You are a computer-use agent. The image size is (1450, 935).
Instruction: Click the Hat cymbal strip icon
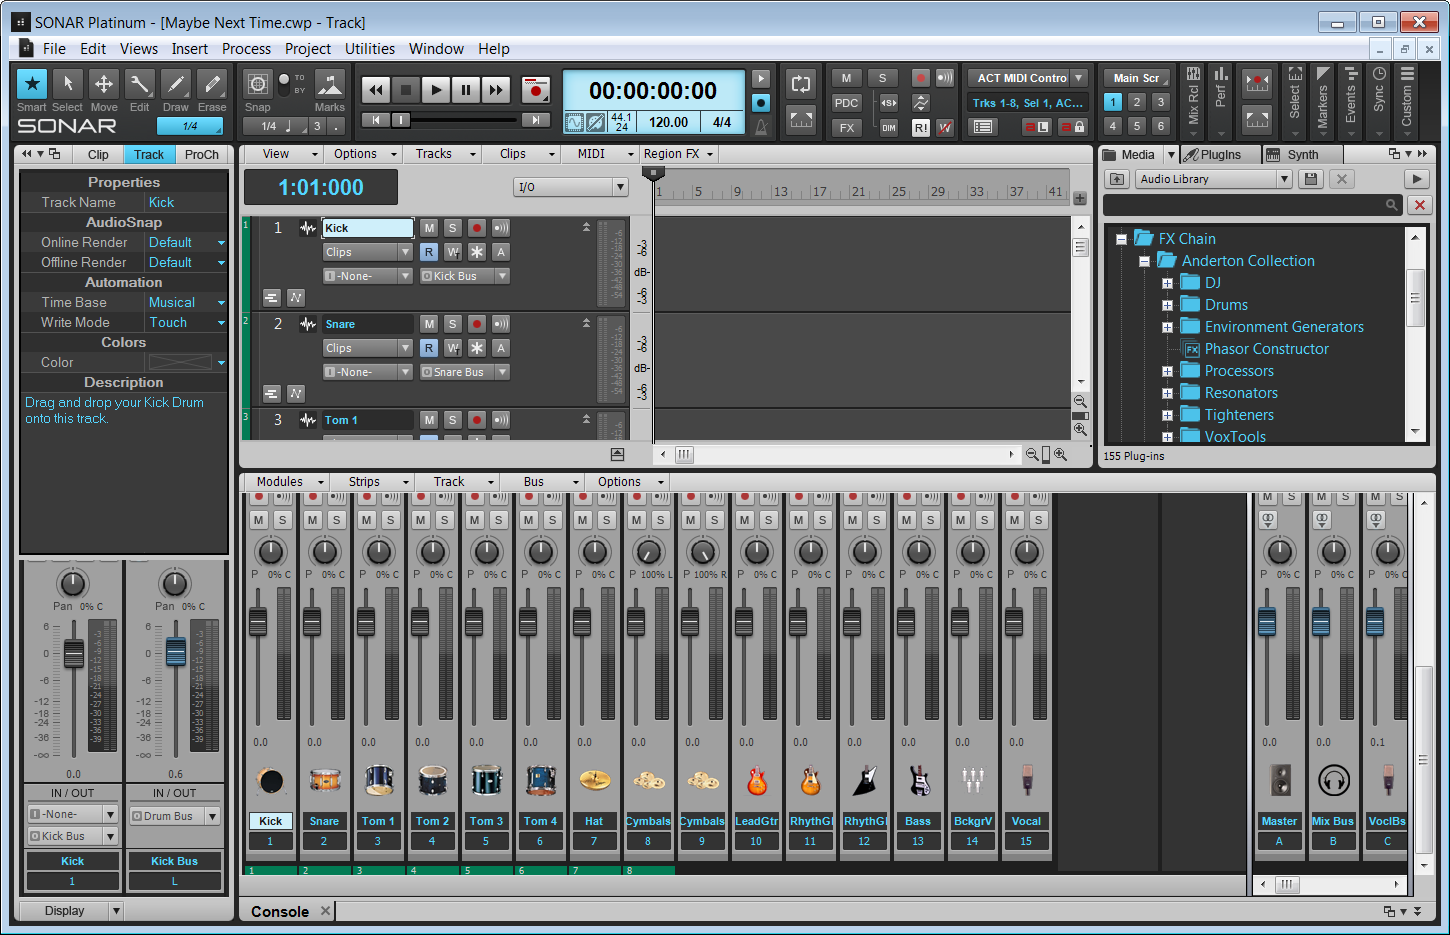point(594,780)
